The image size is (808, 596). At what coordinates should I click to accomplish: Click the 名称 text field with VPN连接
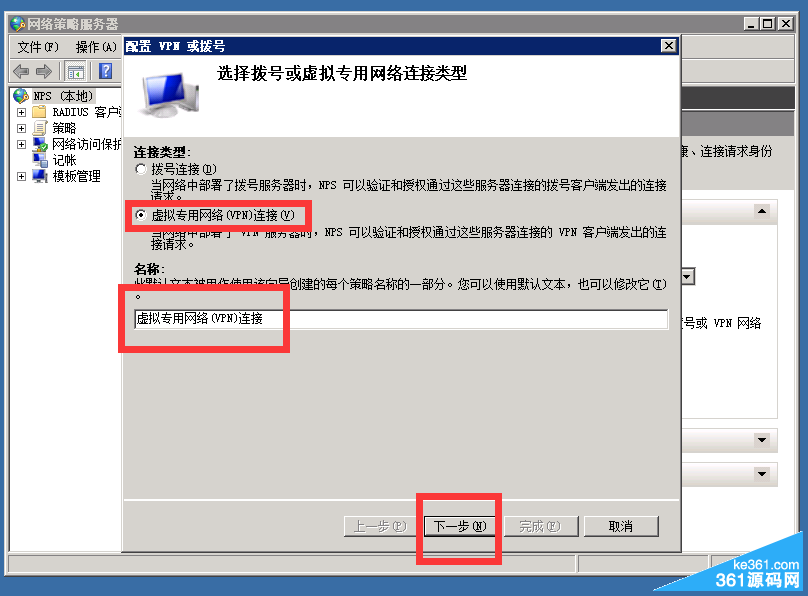401,319
